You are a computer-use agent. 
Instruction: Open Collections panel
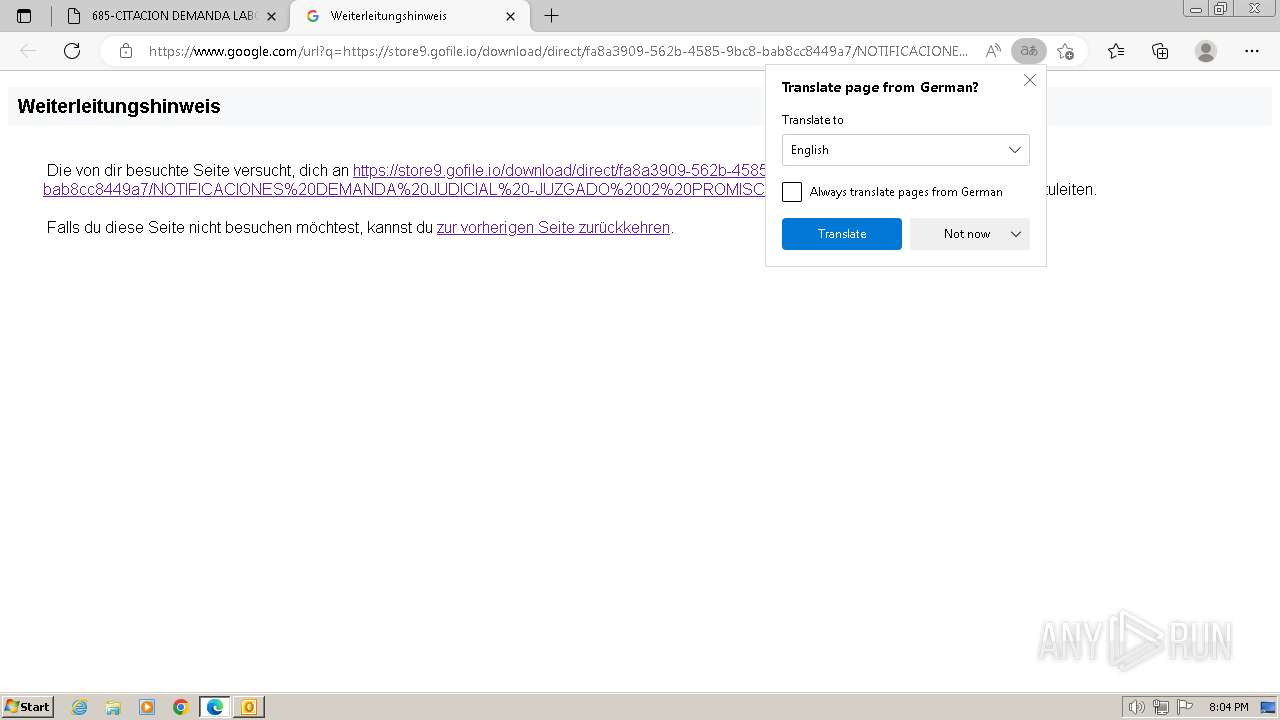point(1160,51)
